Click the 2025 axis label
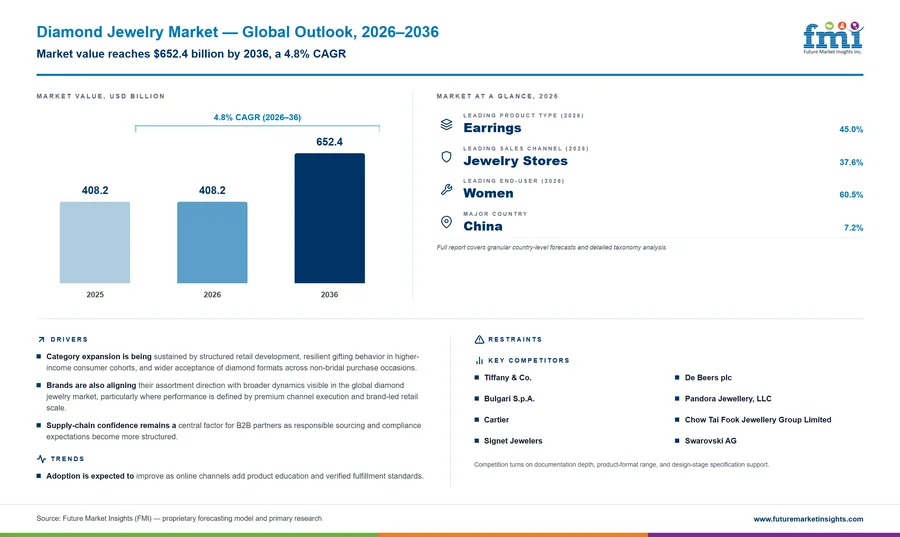The image size is (900, 537). [x=95, y=295]
